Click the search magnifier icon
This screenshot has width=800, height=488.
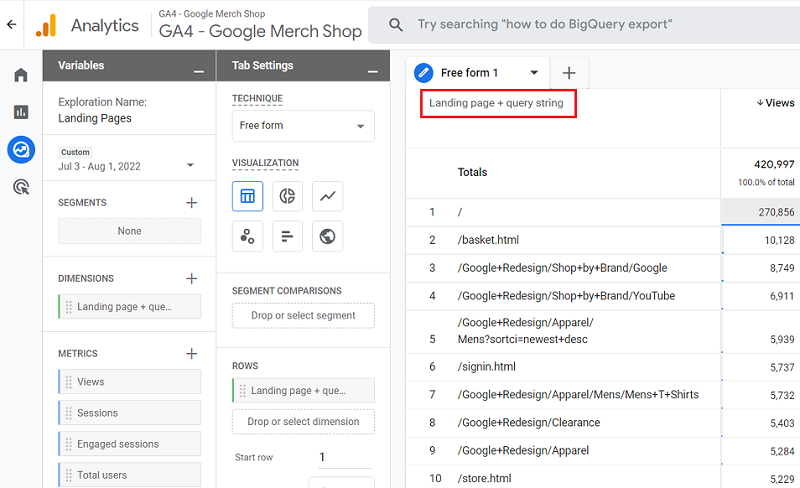point(395,25)
